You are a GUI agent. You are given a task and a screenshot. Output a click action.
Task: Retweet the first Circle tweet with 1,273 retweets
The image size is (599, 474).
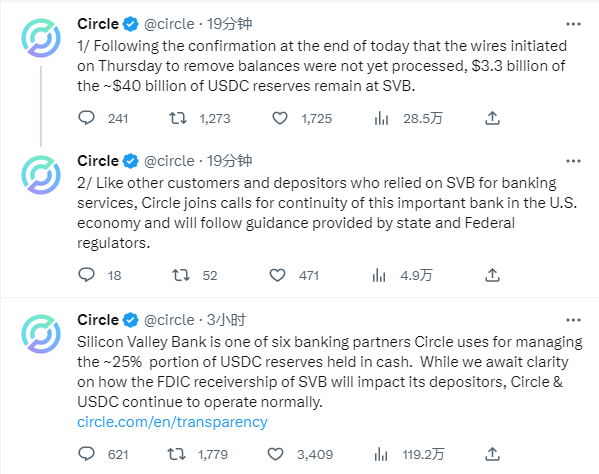(178, 118)
